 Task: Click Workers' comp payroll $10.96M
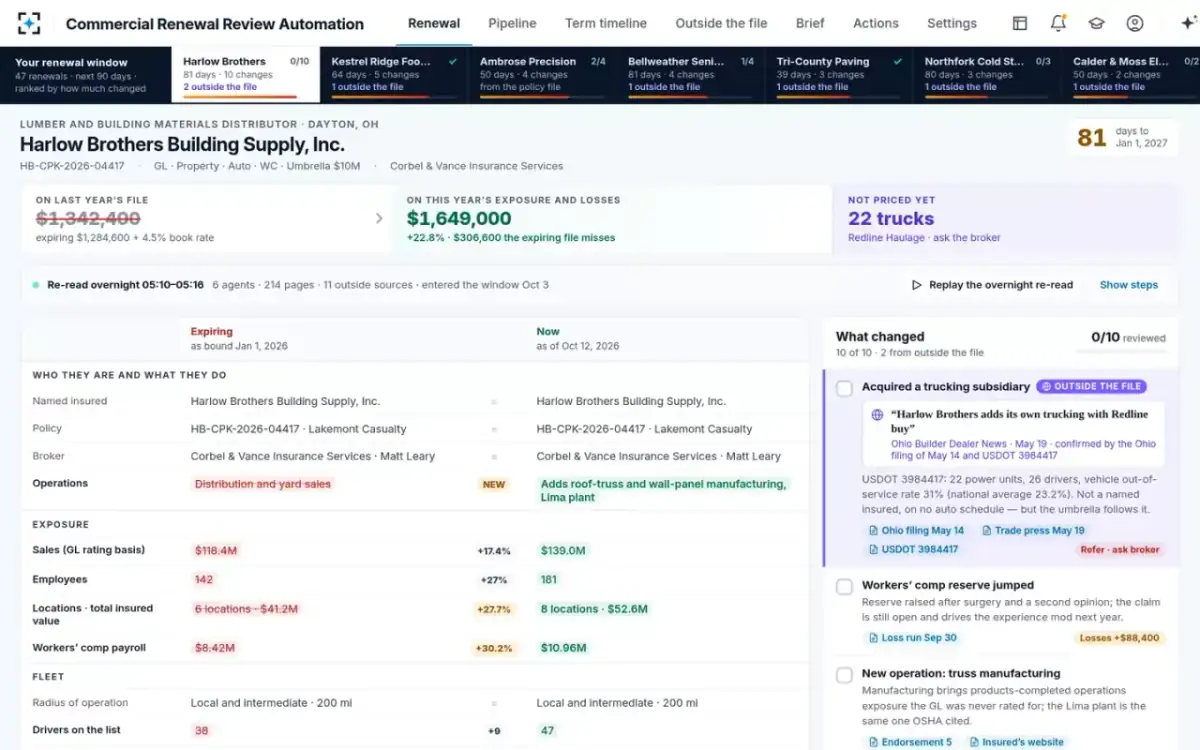pos(564,648)
